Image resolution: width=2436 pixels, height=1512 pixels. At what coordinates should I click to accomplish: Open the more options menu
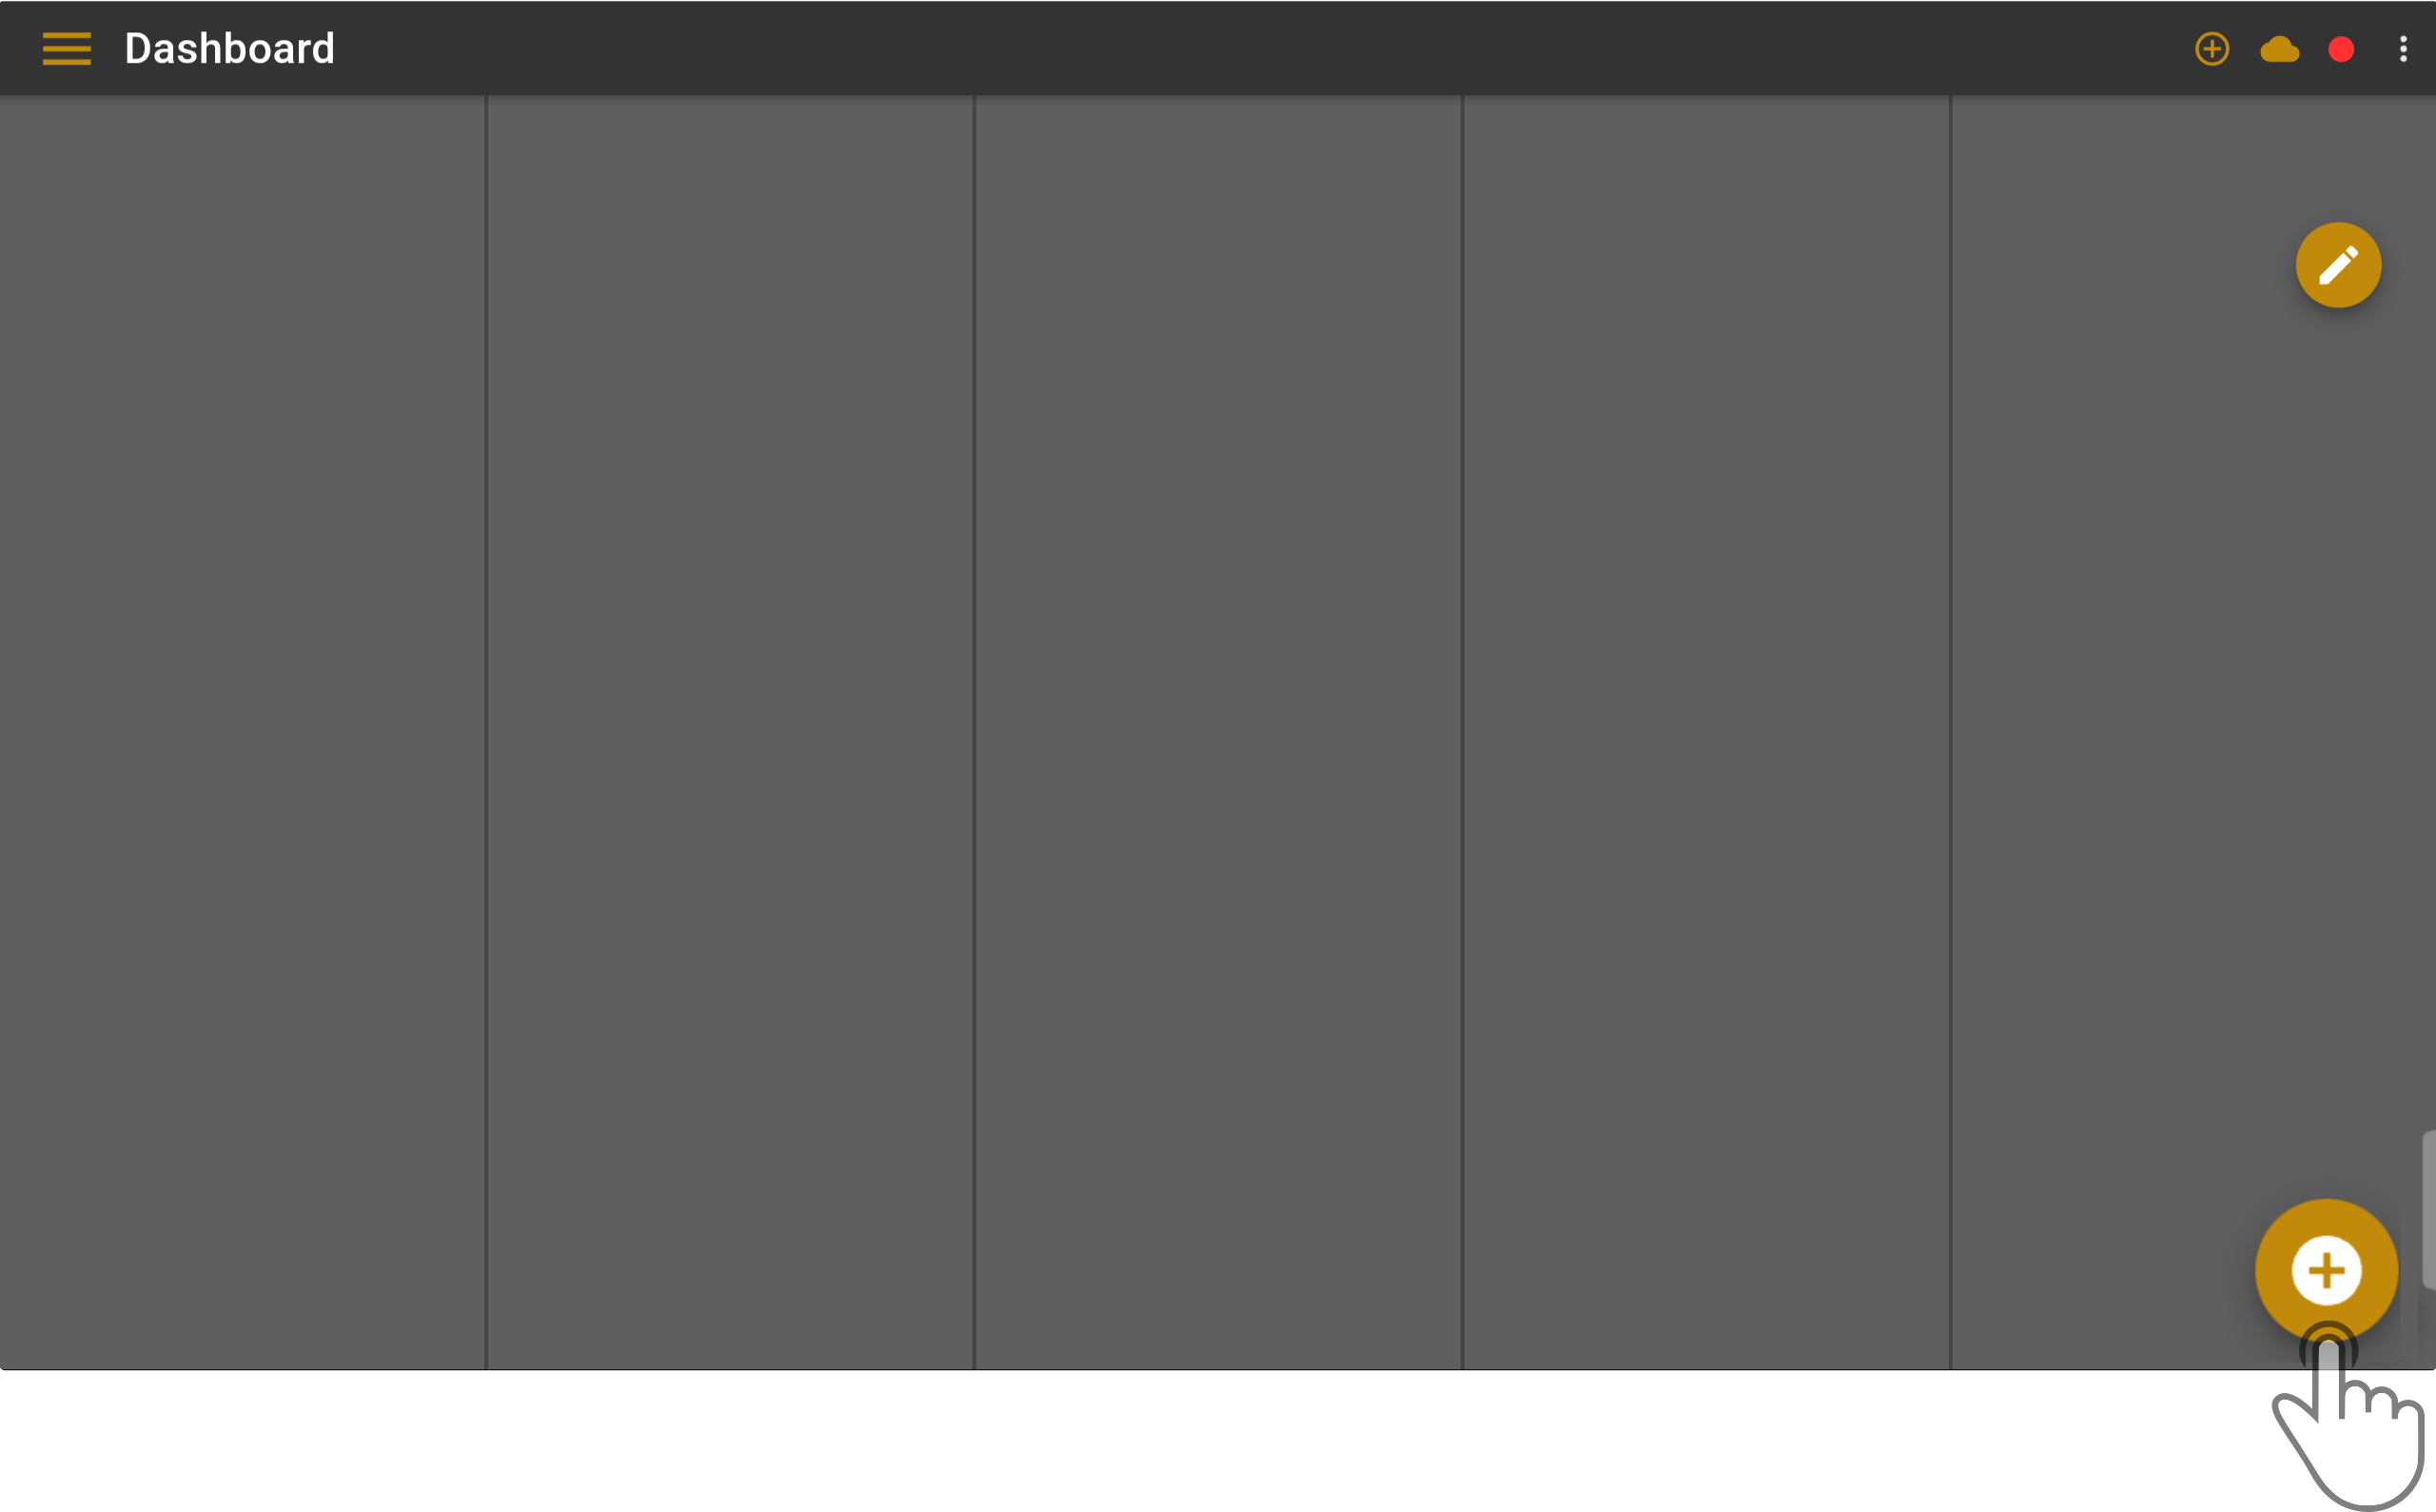point(2403,49)
